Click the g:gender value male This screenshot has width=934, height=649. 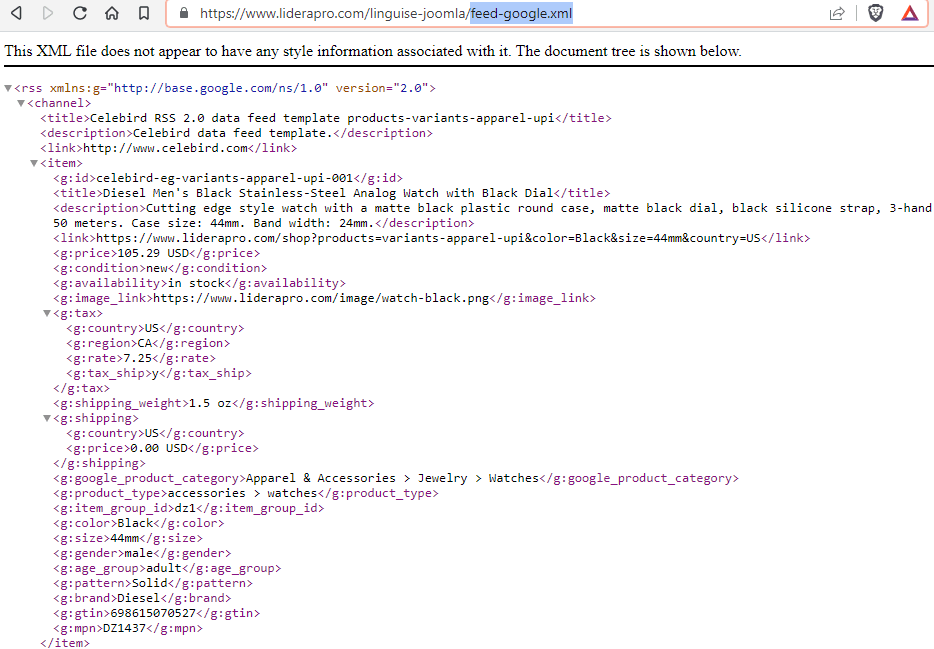point(139,553)
